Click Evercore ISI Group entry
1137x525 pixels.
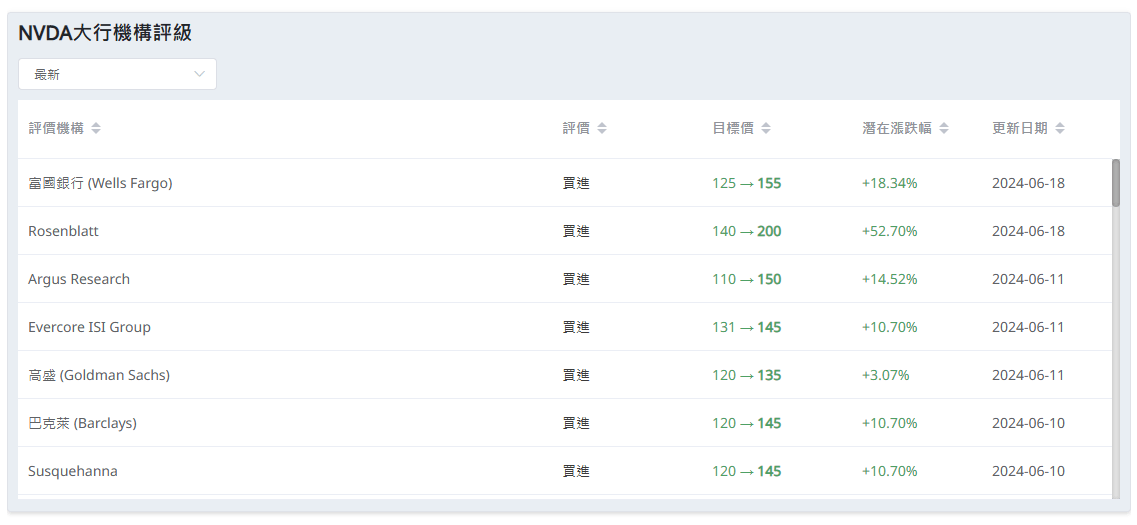(x=89, y=327)
